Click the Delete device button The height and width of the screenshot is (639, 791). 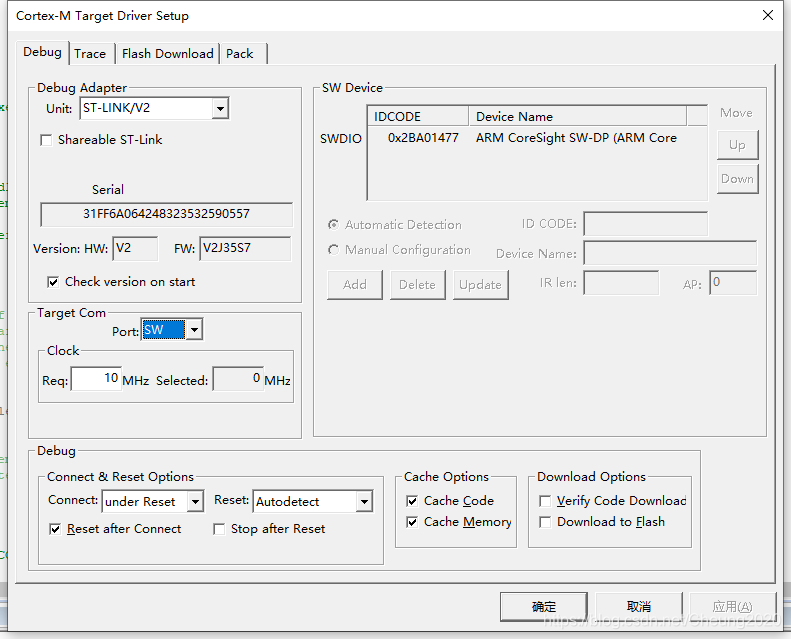(418, 284)
